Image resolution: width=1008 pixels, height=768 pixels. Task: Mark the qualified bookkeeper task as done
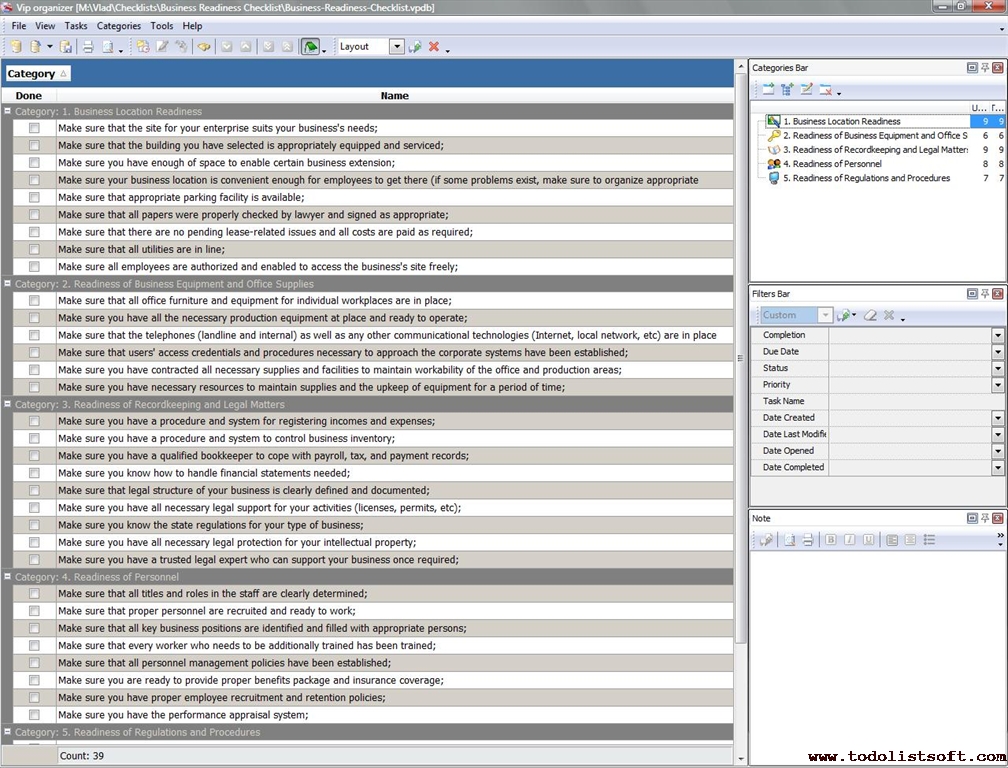pyautogui.click(x=34, y=456)
